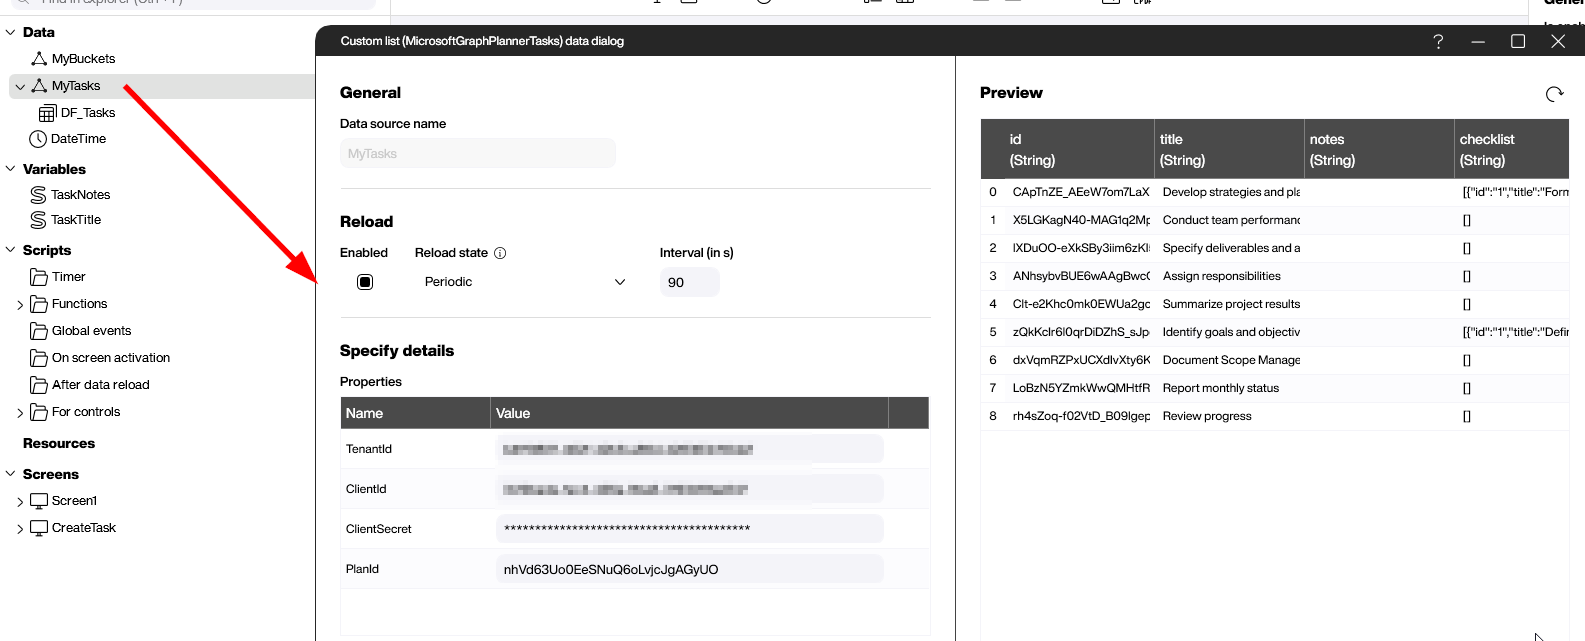Collapse the MyTasks tree node
1585x641 pixels.
(20, 87)
